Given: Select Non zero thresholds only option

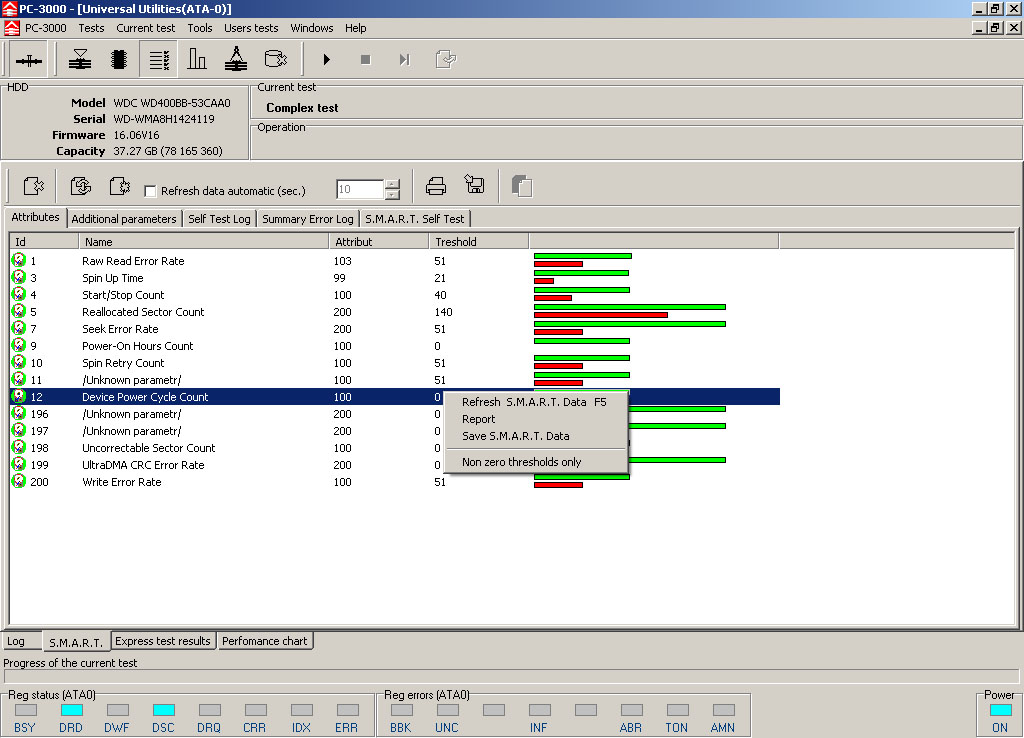Looking at the screenshot, I should pos(521,462).
